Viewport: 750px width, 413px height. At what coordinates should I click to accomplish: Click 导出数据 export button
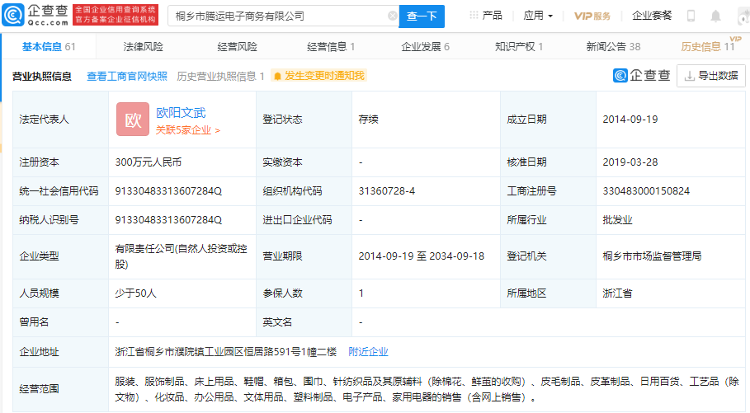click(711, 76)
